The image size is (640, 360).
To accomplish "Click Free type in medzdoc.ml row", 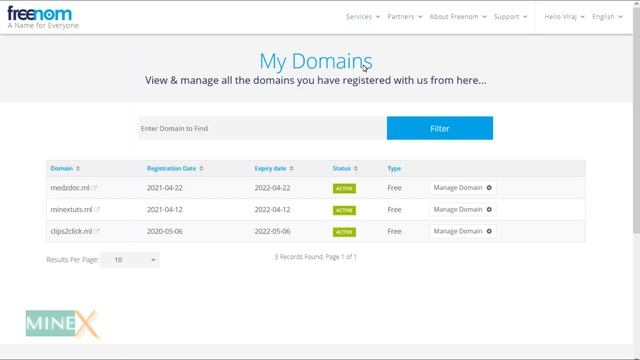I will (394, 188).
